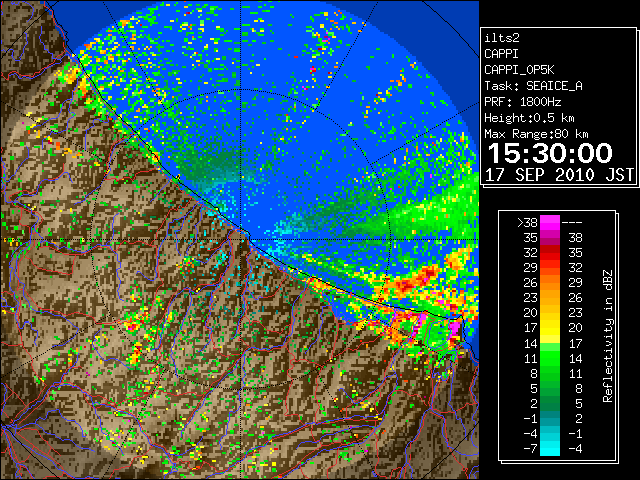Click the 15:30:00 timestamp
The width and height of the screenshot is (640, 480).
pos(550,153)
